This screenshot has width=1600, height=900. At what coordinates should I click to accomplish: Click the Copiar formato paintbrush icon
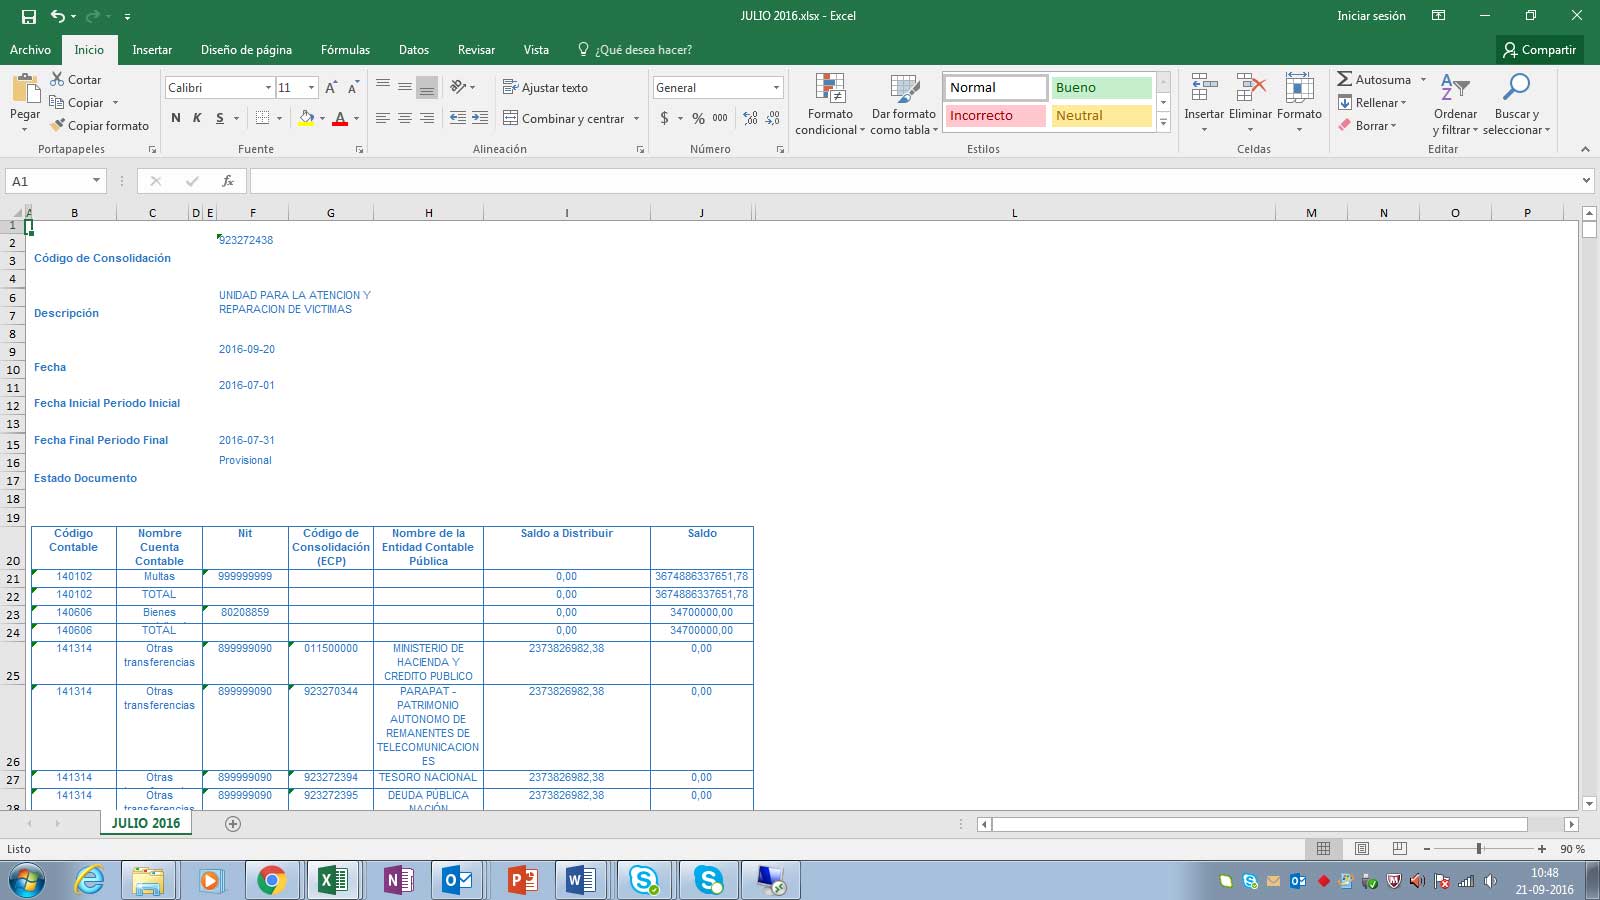57,126
